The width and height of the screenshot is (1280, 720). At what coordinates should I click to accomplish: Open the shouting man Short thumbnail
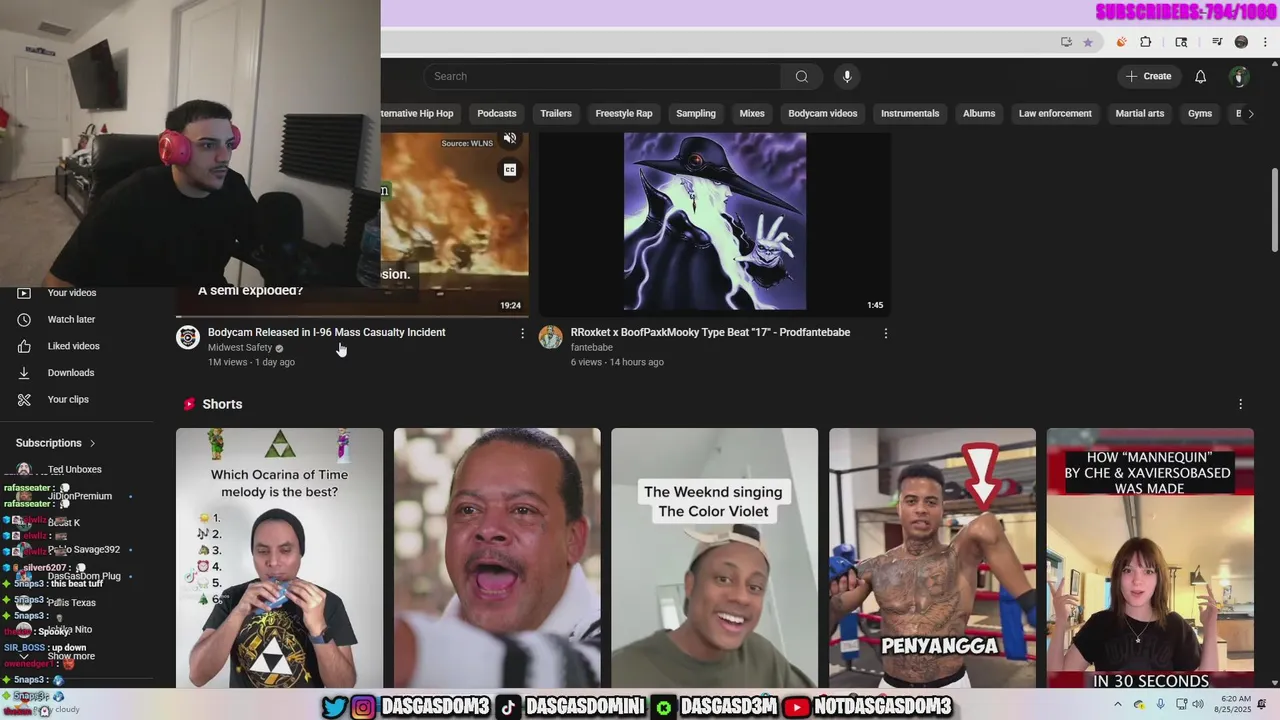point(497,558)
